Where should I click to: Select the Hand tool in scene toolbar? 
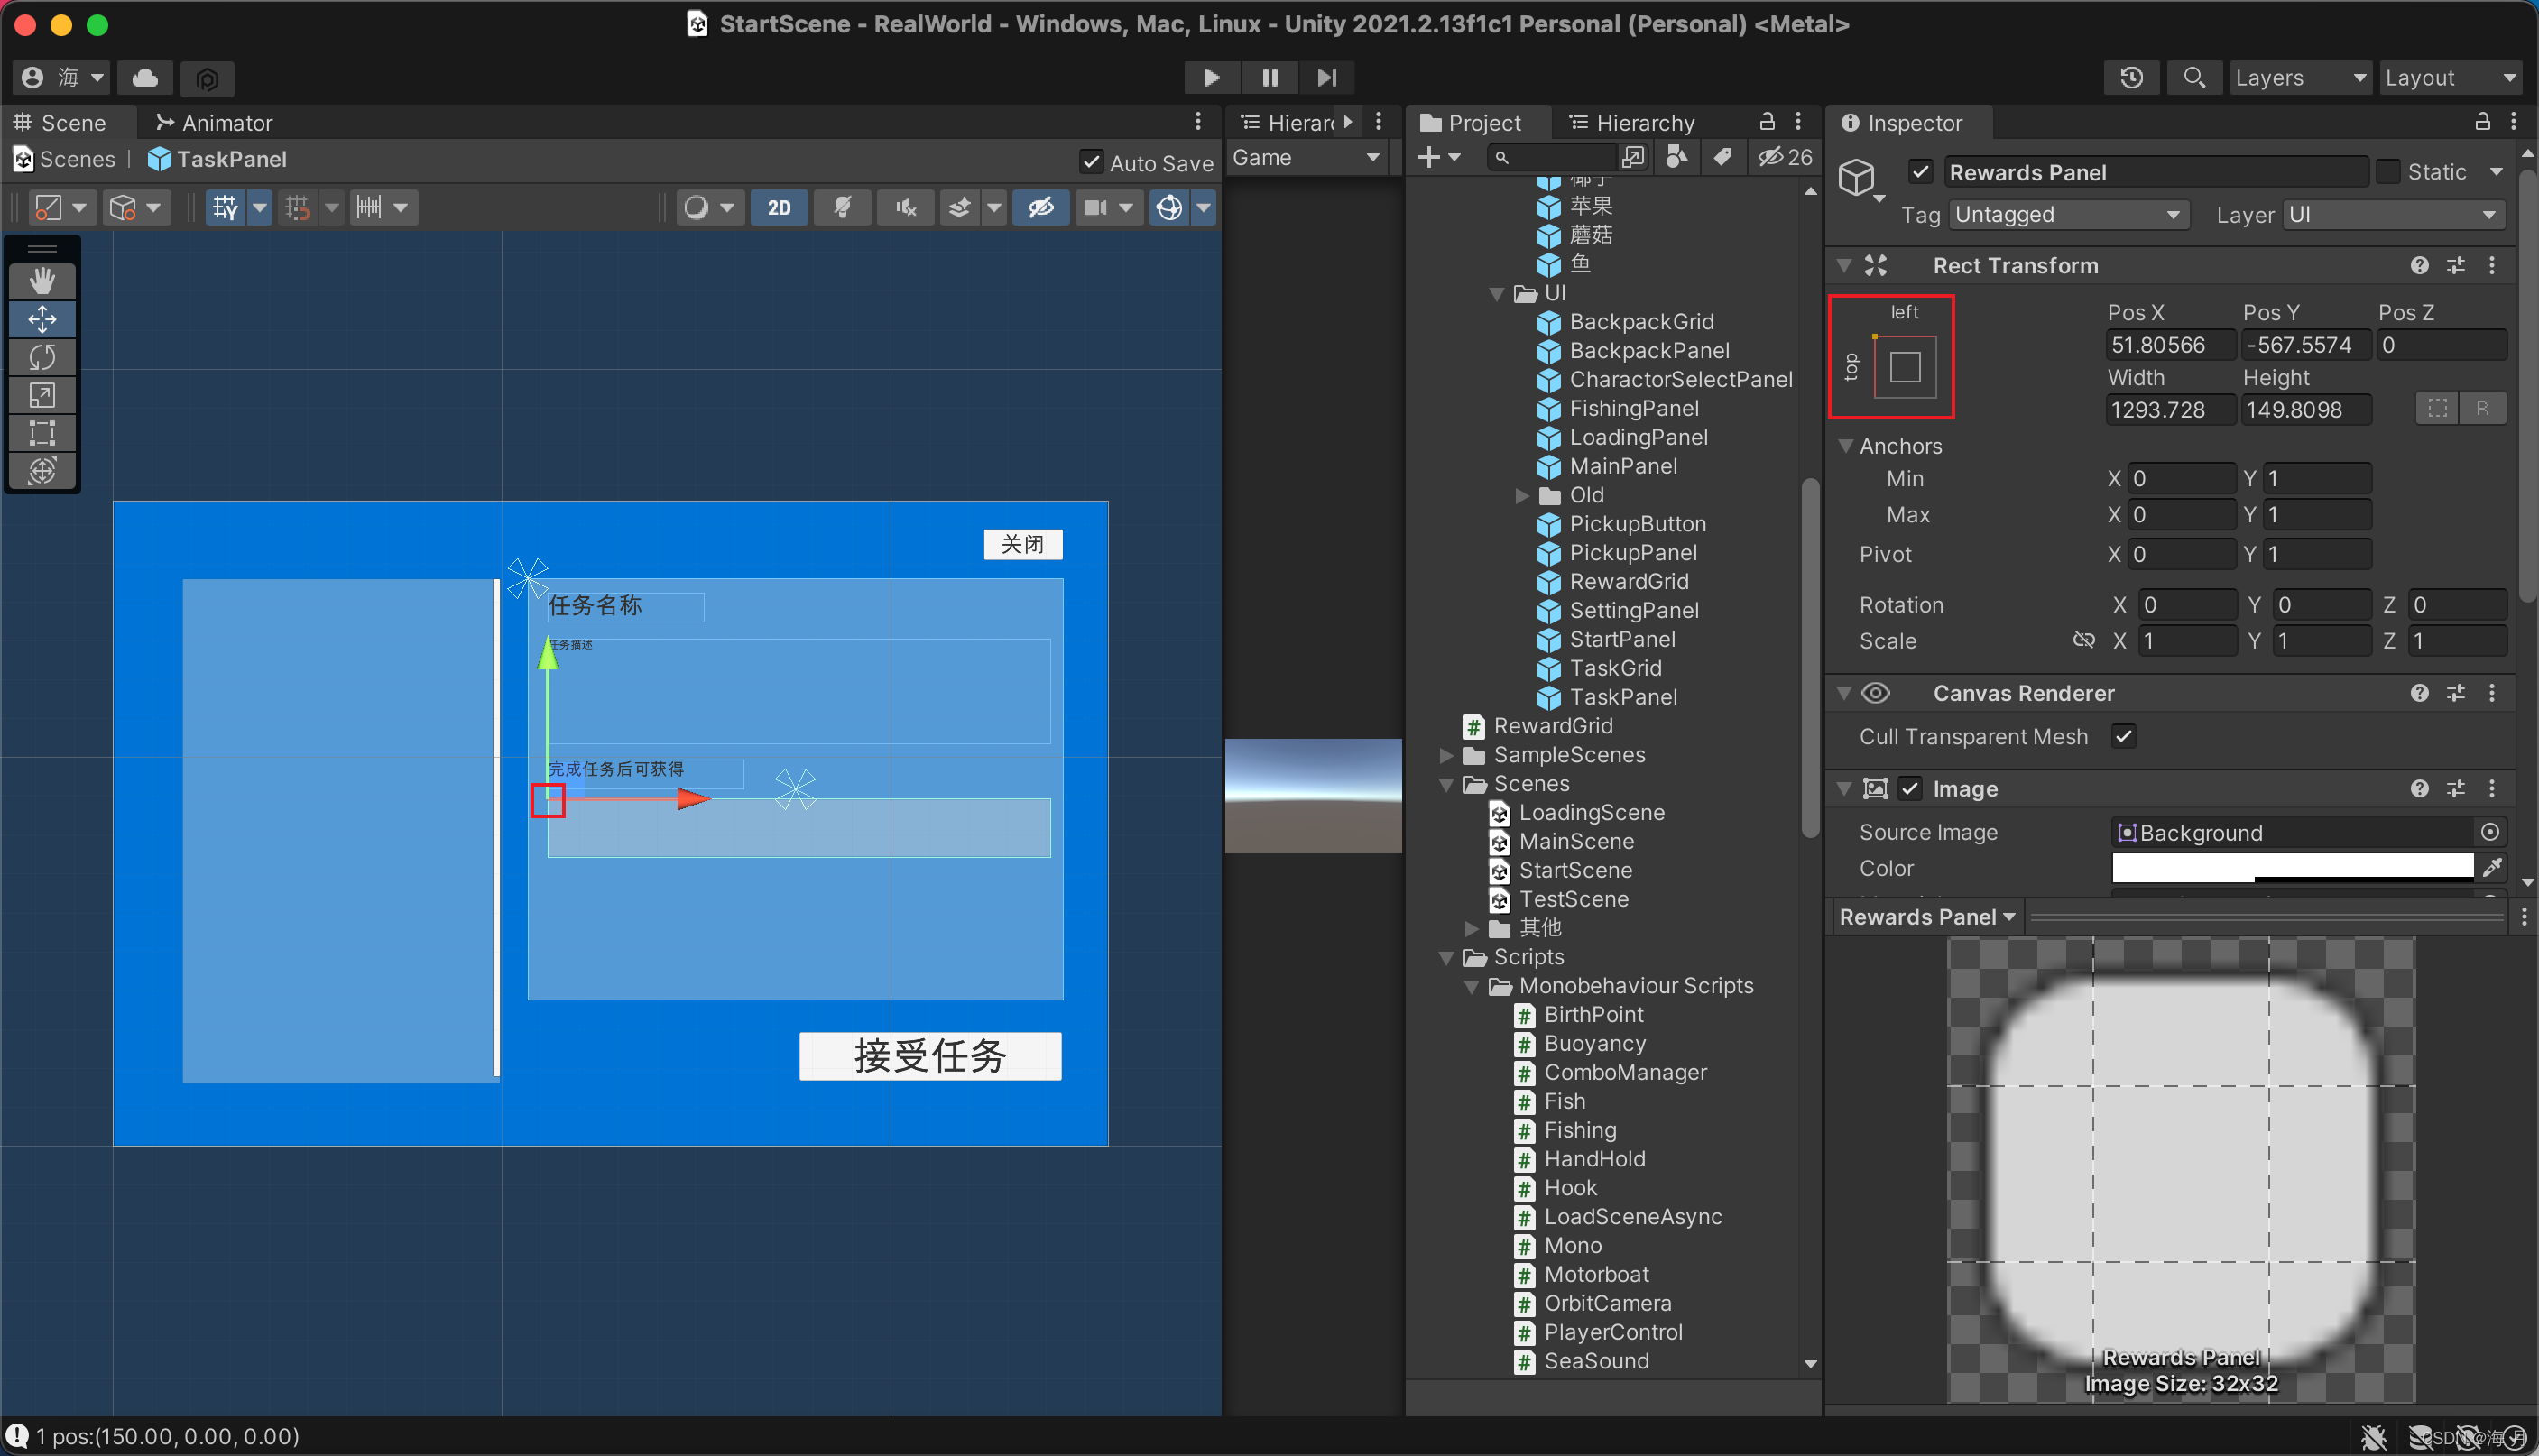pyautogui.click(x=42, y=281)
